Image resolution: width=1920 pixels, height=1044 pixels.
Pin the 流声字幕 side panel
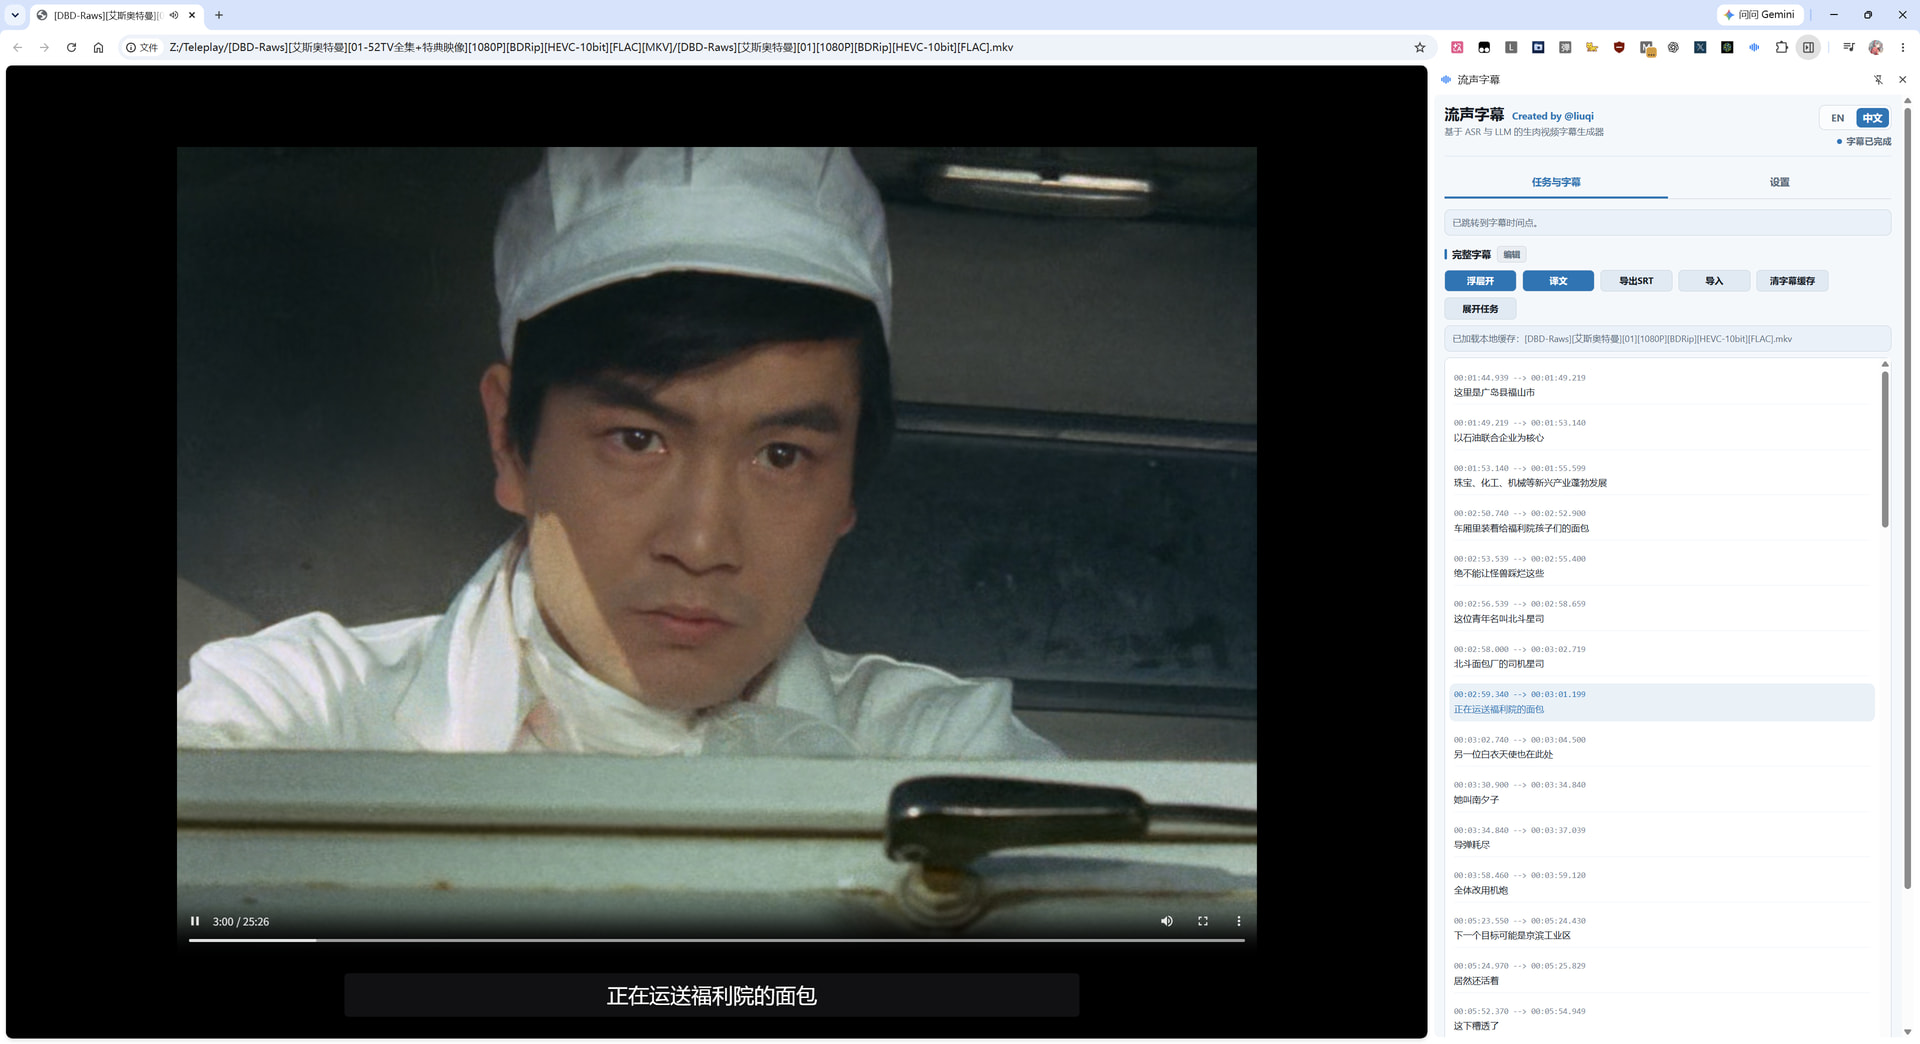(x=1878, y=80)
